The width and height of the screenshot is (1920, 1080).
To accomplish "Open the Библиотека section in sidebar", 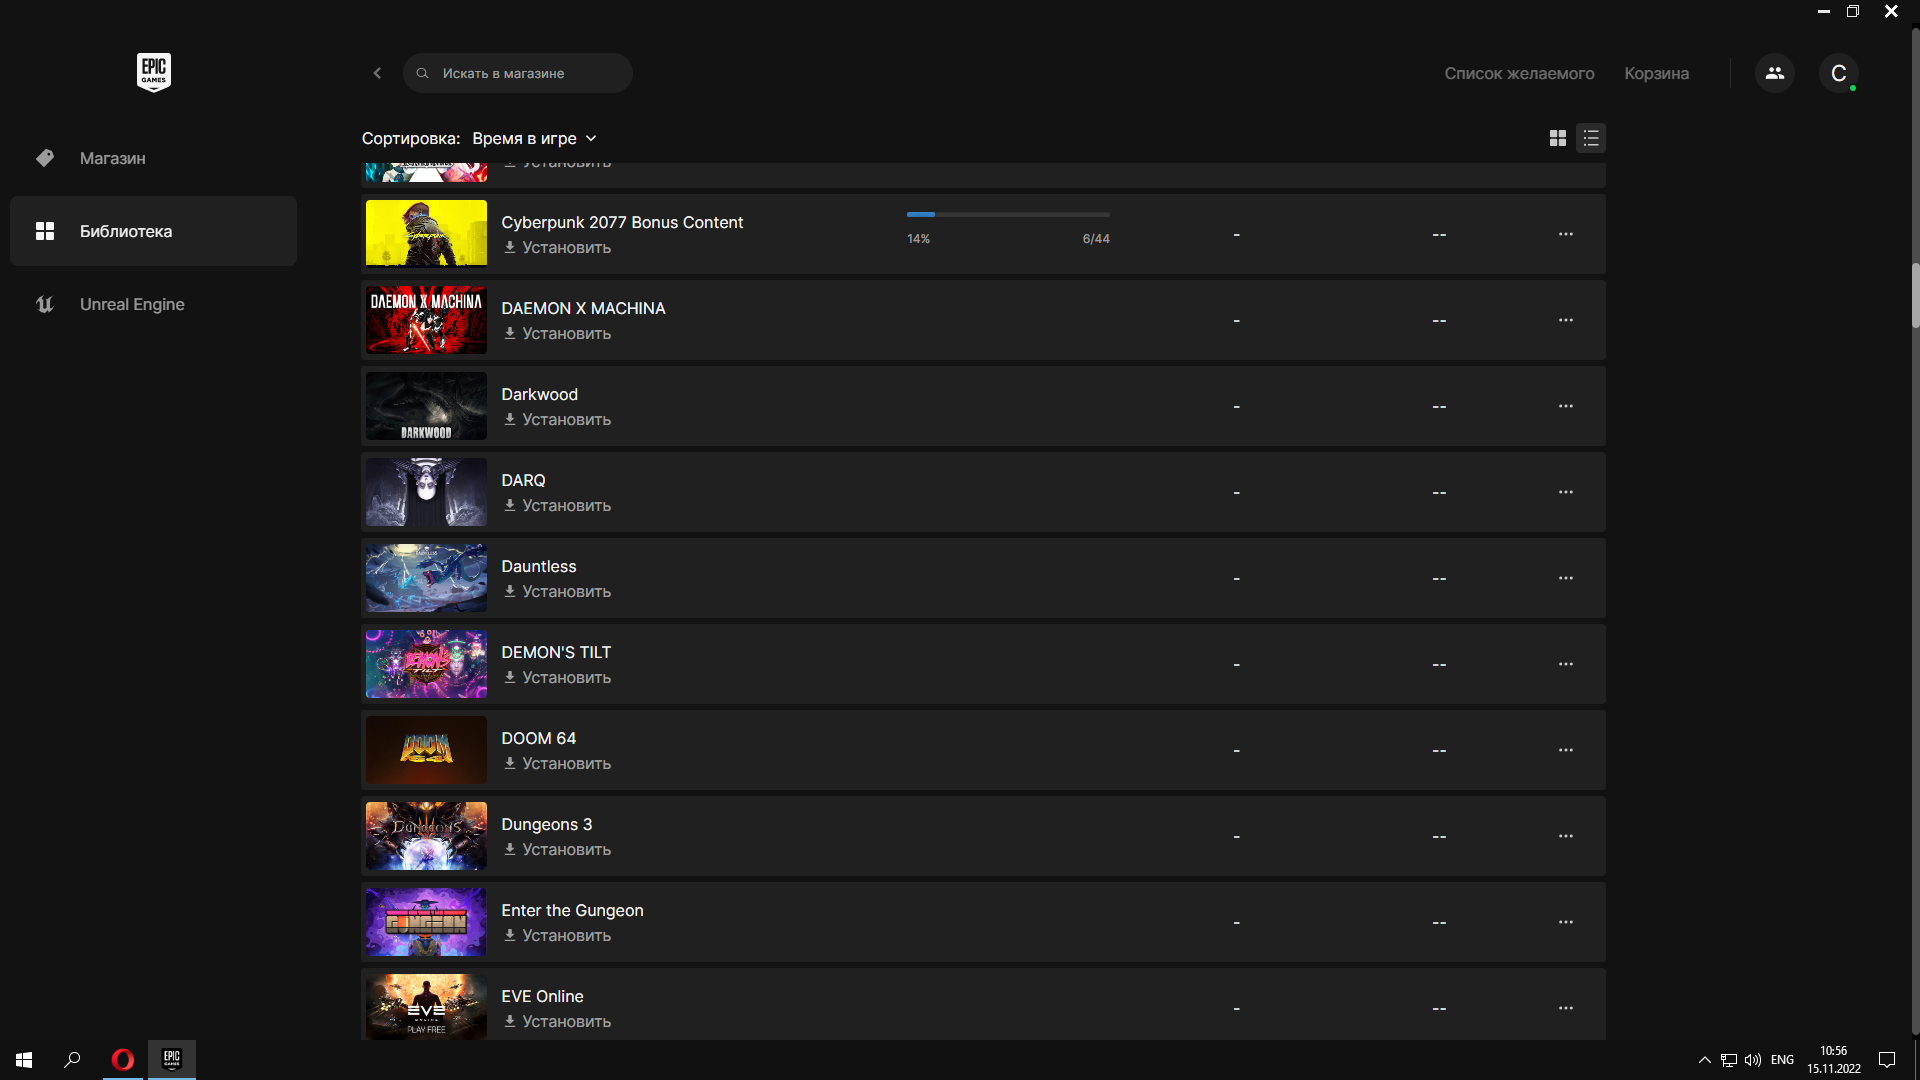I will pyautogui.click(x=153, y=231).
